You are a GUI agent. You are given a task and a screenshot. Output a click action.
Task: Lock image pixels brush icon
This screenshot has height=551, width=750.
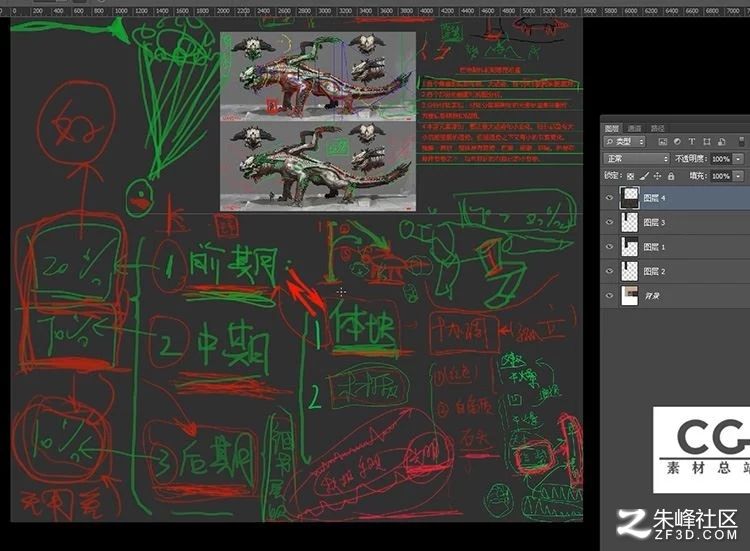[x=644, y=176]
